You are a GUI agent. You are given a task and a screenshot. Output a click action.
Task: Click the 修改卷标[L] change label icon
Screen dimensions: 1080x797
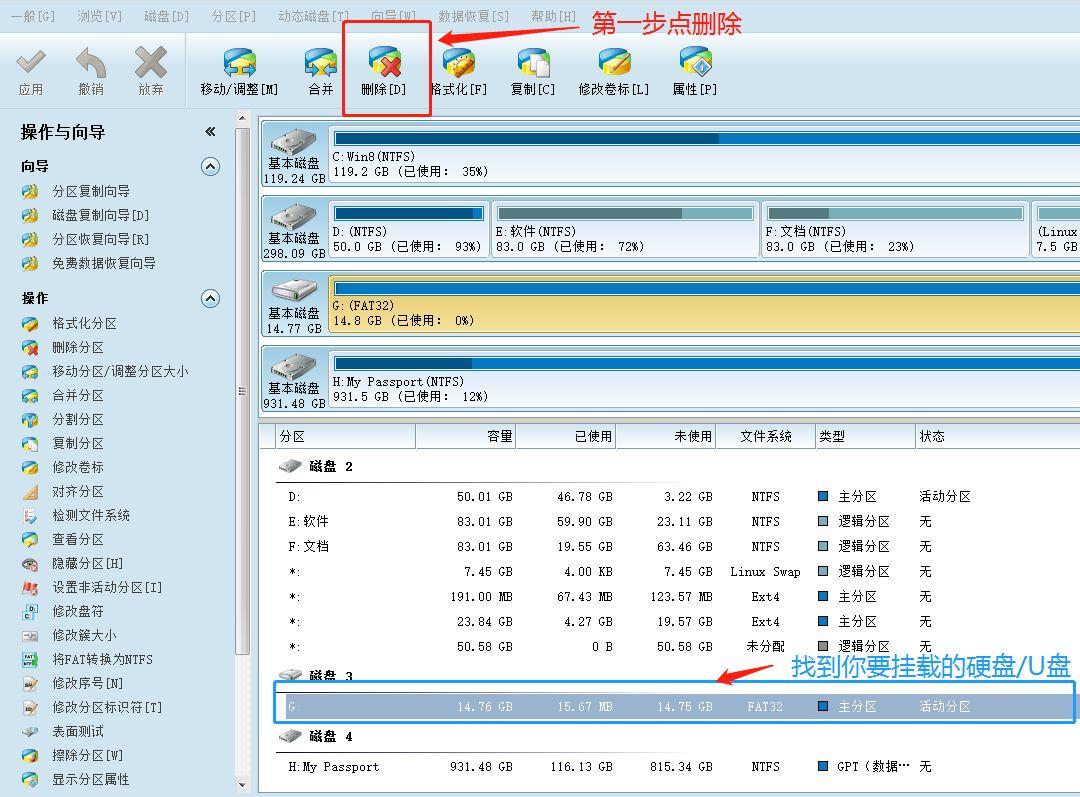[x=614, y=63]
